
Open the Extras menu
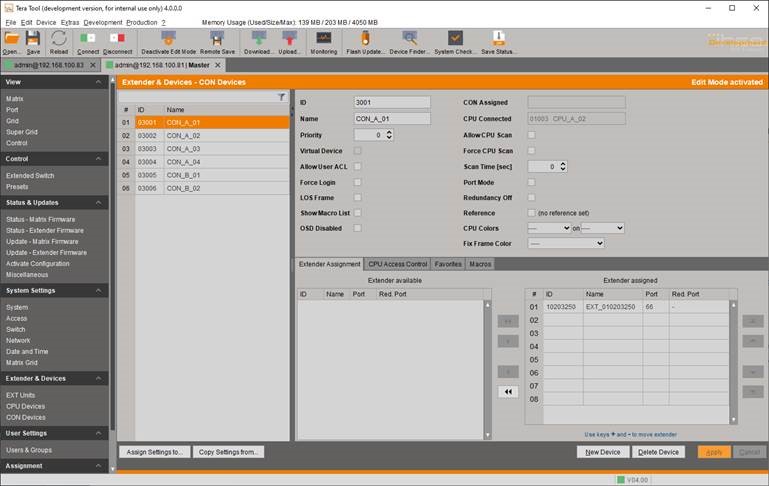69,22
